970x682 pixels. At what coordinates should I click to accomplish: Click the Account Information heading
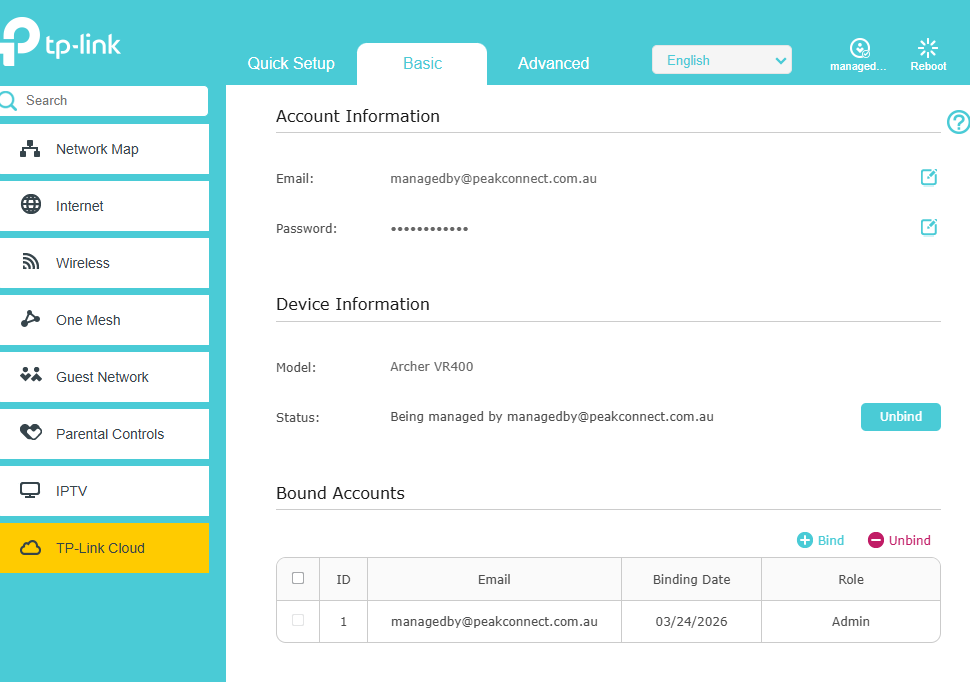coord(358,116)
